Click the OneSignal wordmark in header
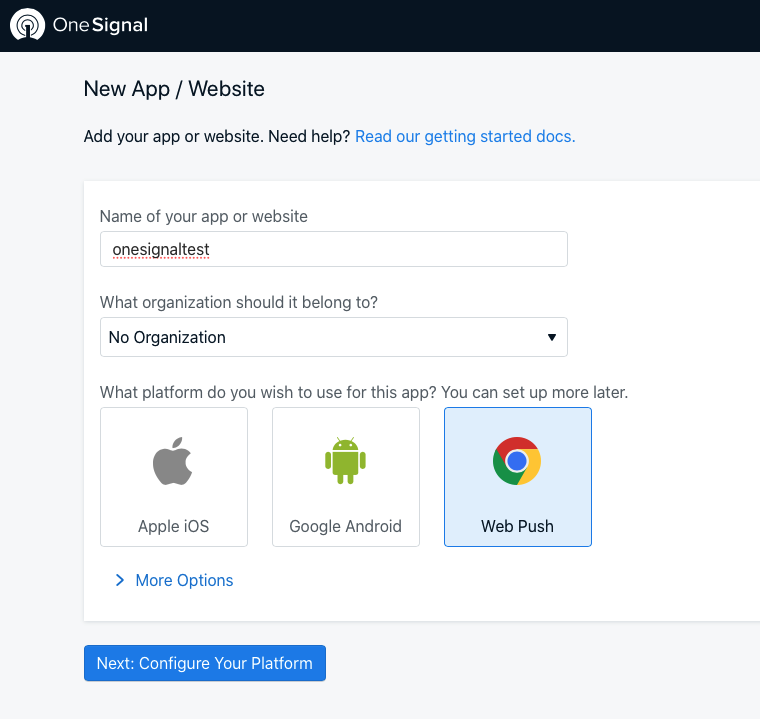 coord(100,25)
